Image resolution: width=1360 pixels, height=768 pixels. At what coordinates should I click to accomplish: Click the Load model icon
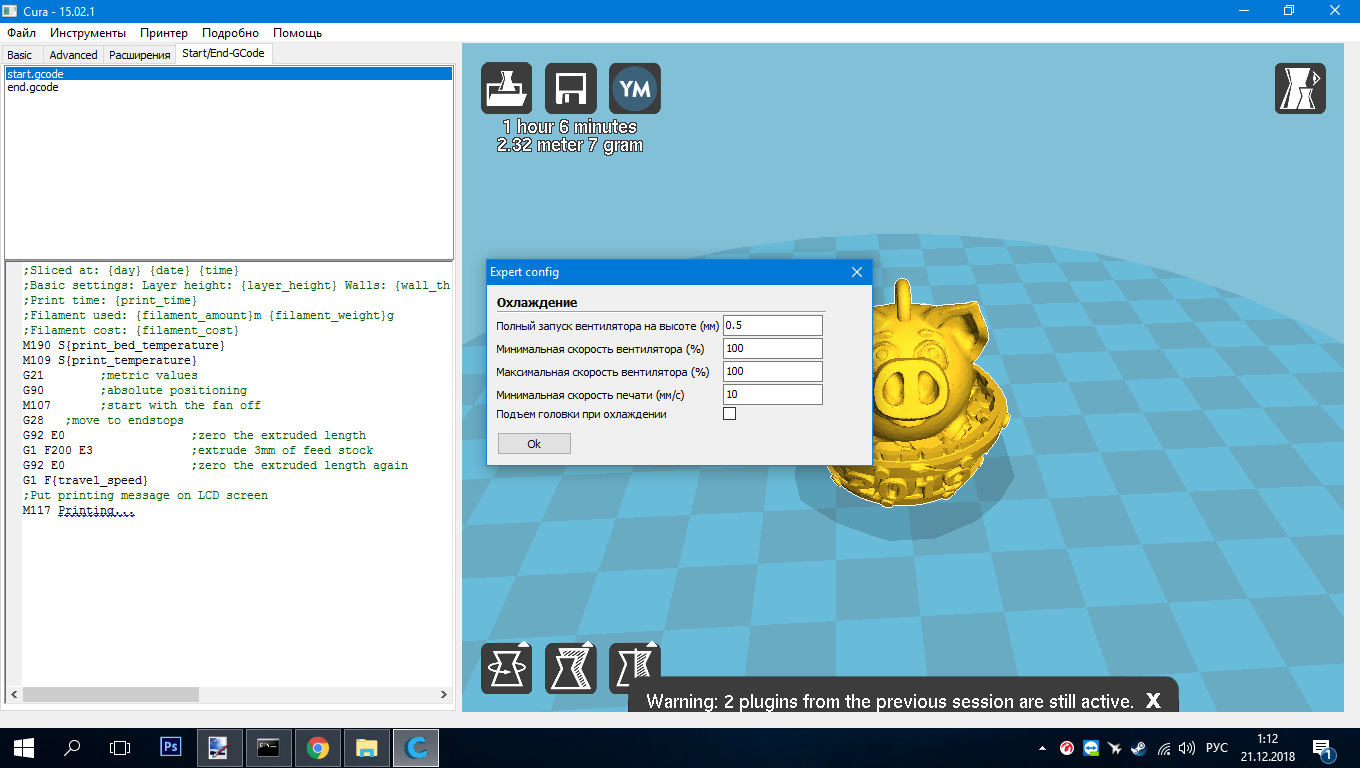pyautogui.click(x=507, y=88)
